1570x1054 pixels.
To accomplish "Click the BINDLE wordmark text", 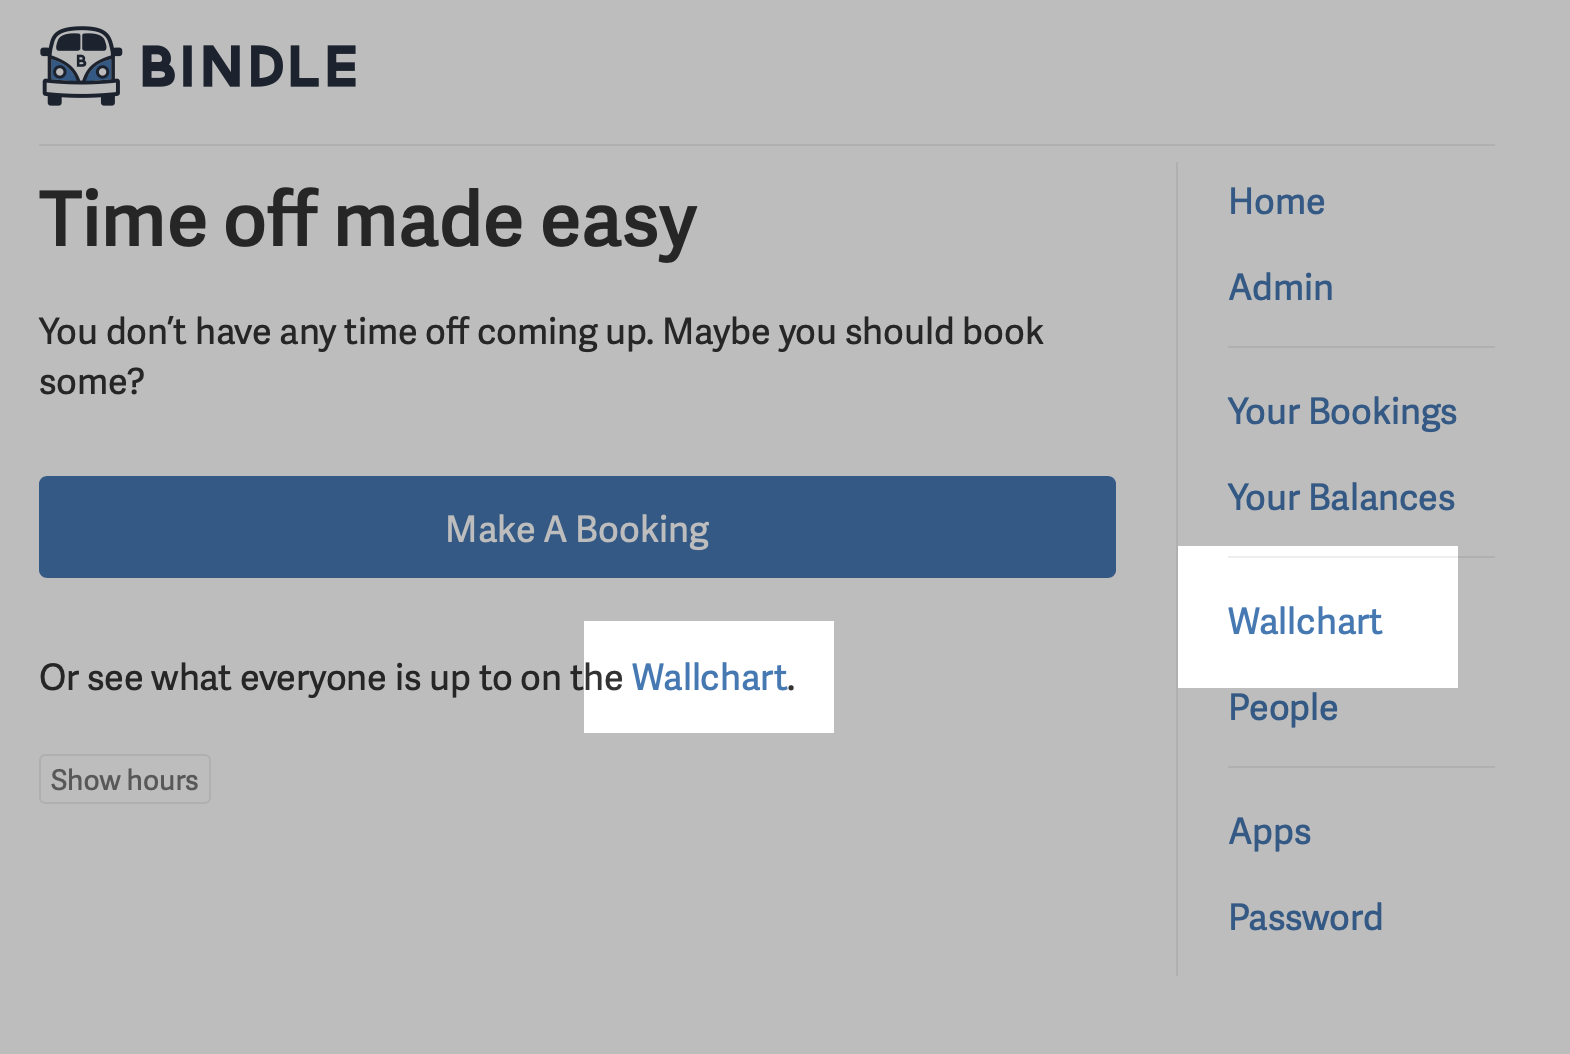I will coord(249,67).
